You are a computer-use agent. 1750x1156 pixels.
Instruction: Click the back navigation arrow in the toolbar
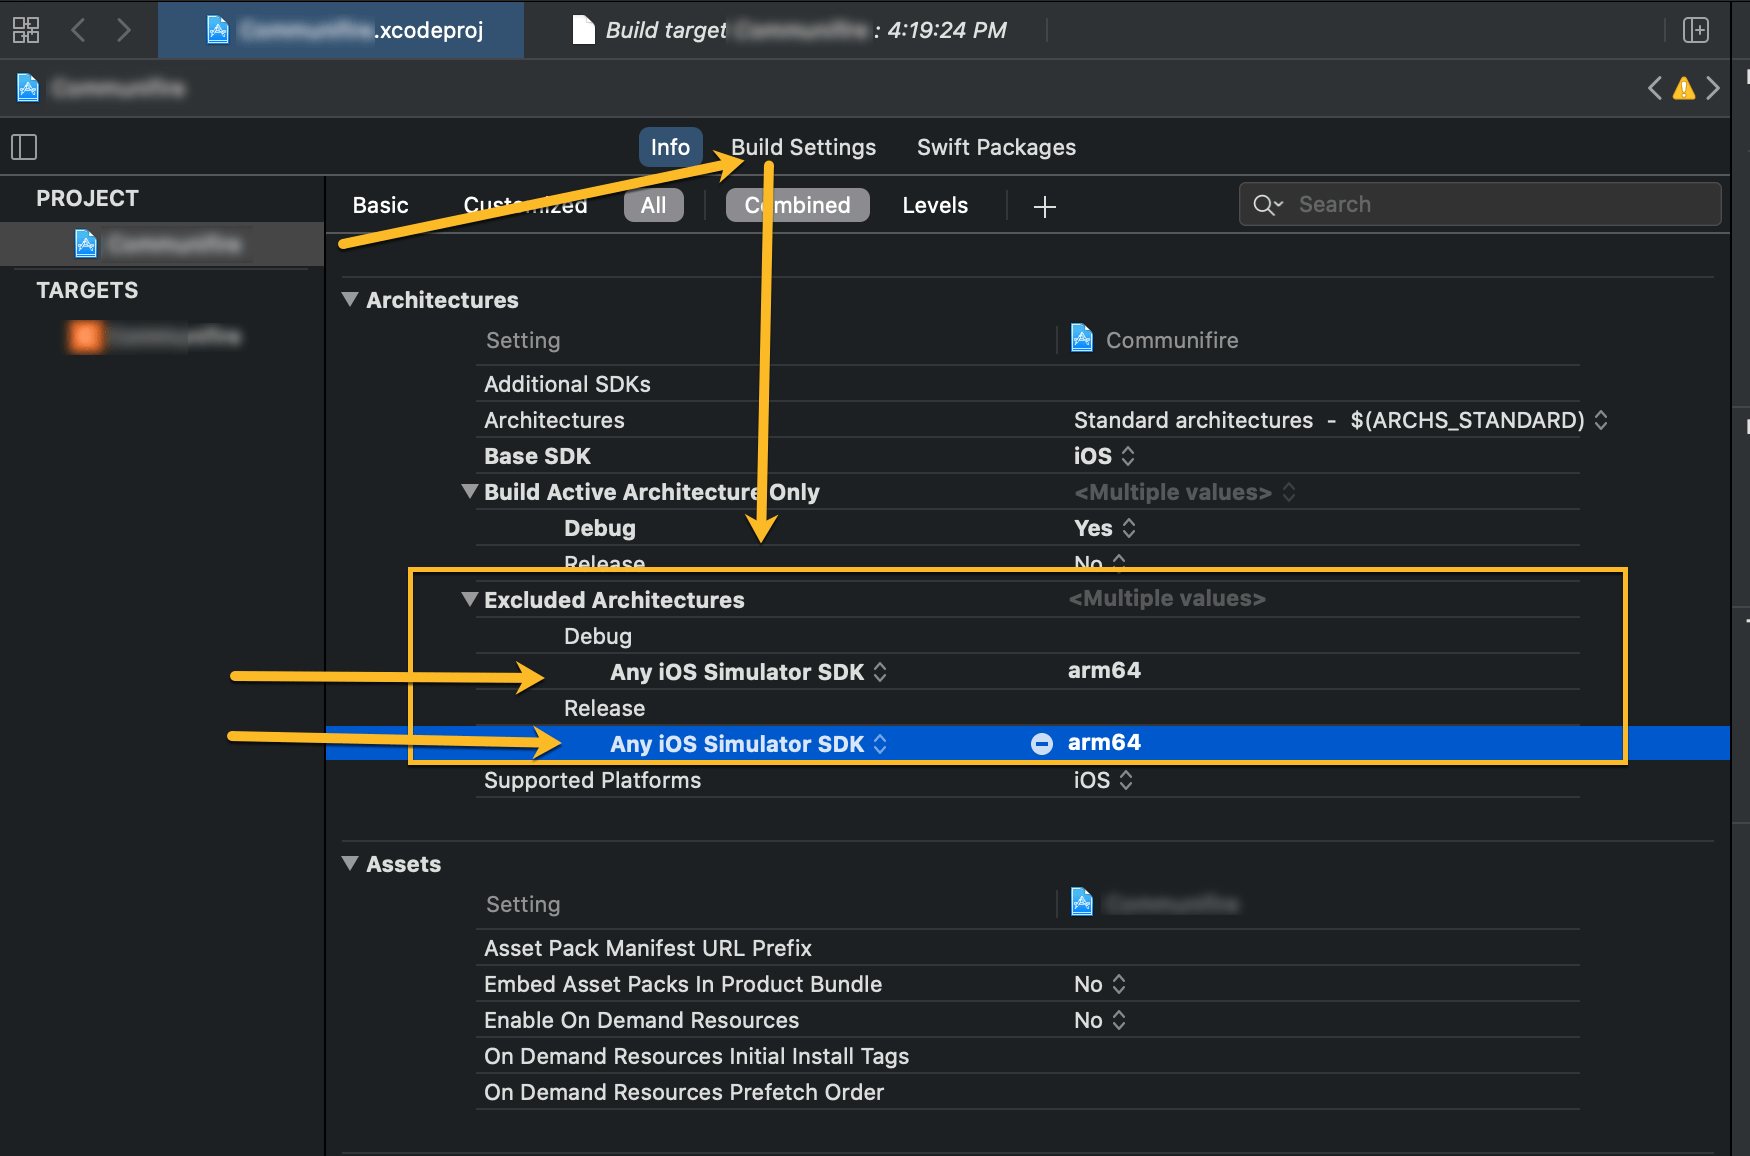coord(78,30)
